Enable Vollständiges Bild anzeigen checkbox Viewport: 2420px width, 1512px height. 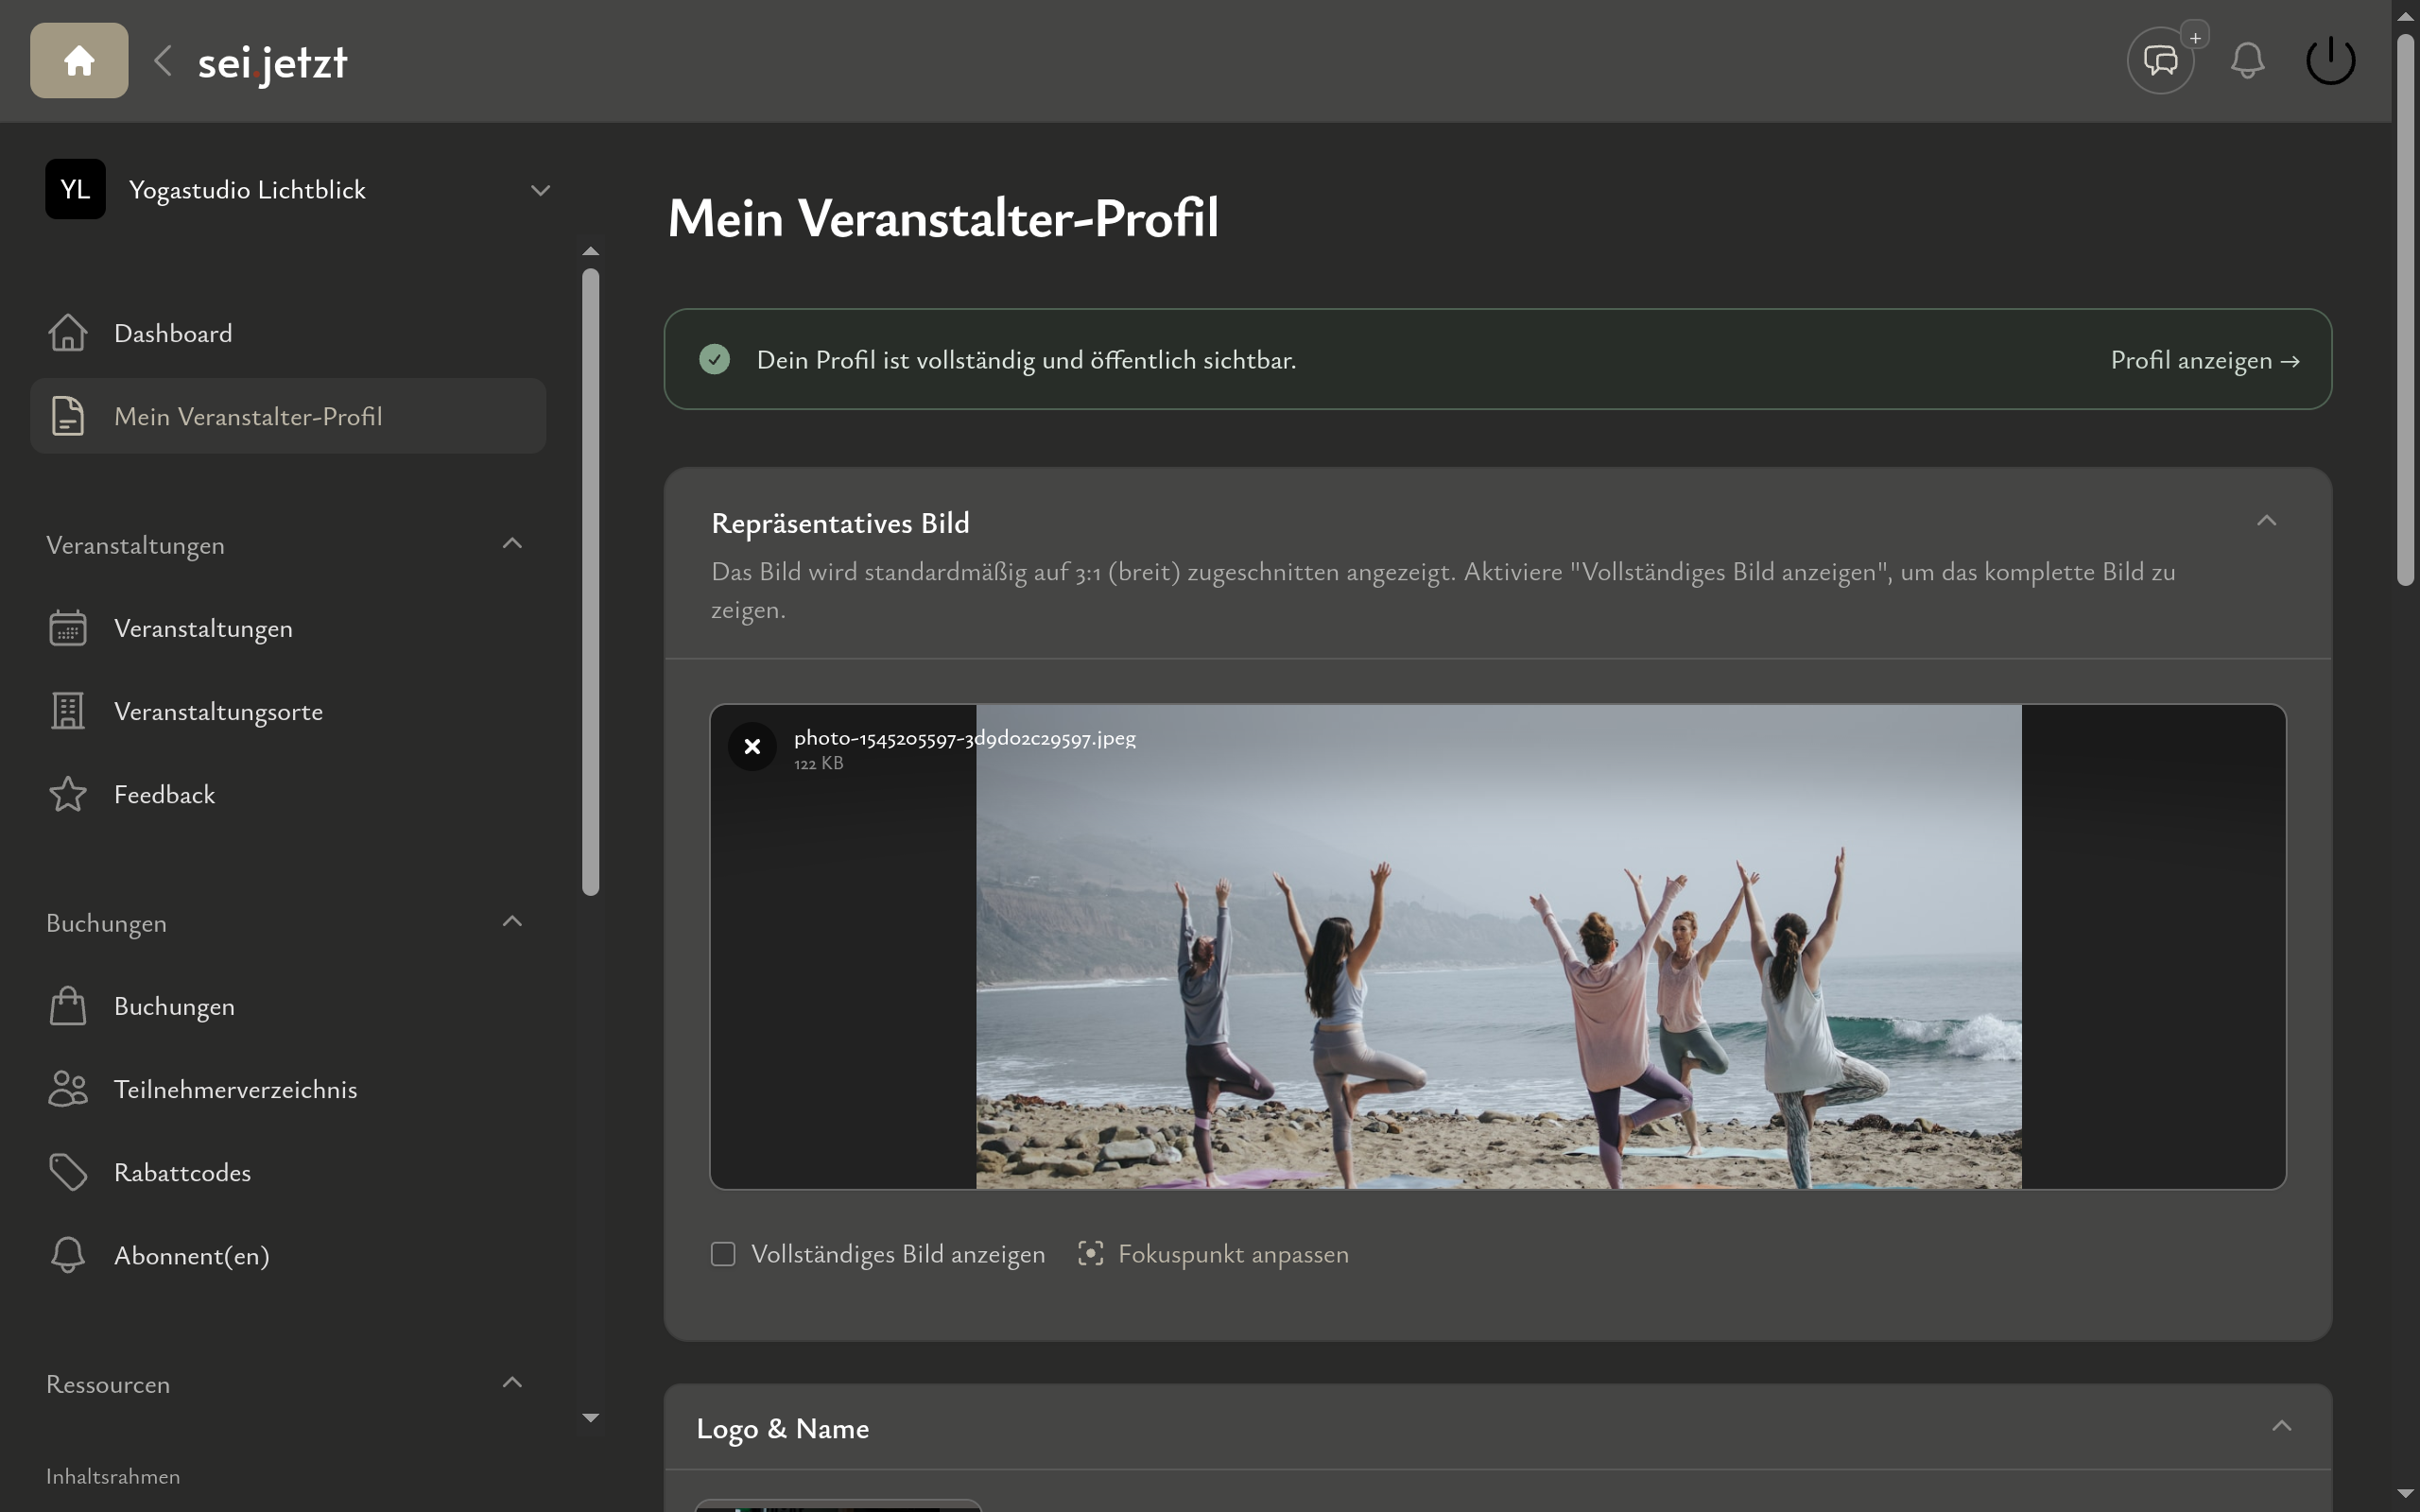(723, 1254)
